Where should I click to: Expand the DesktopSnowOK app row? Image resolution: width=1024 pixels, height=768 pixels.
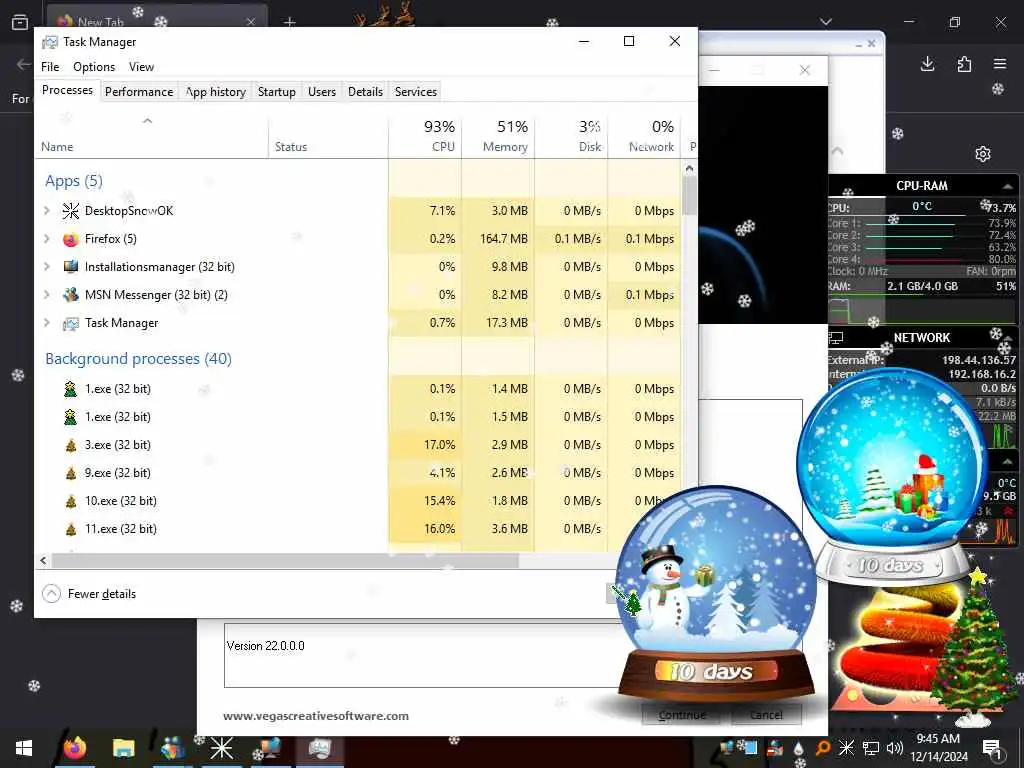[x=46, y=211]
